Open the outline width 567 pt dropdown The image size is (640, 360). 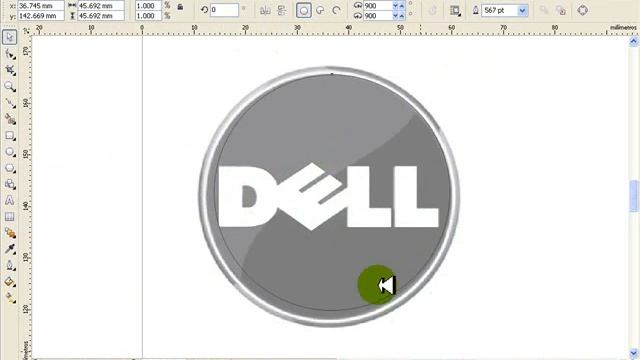(522, 11)
